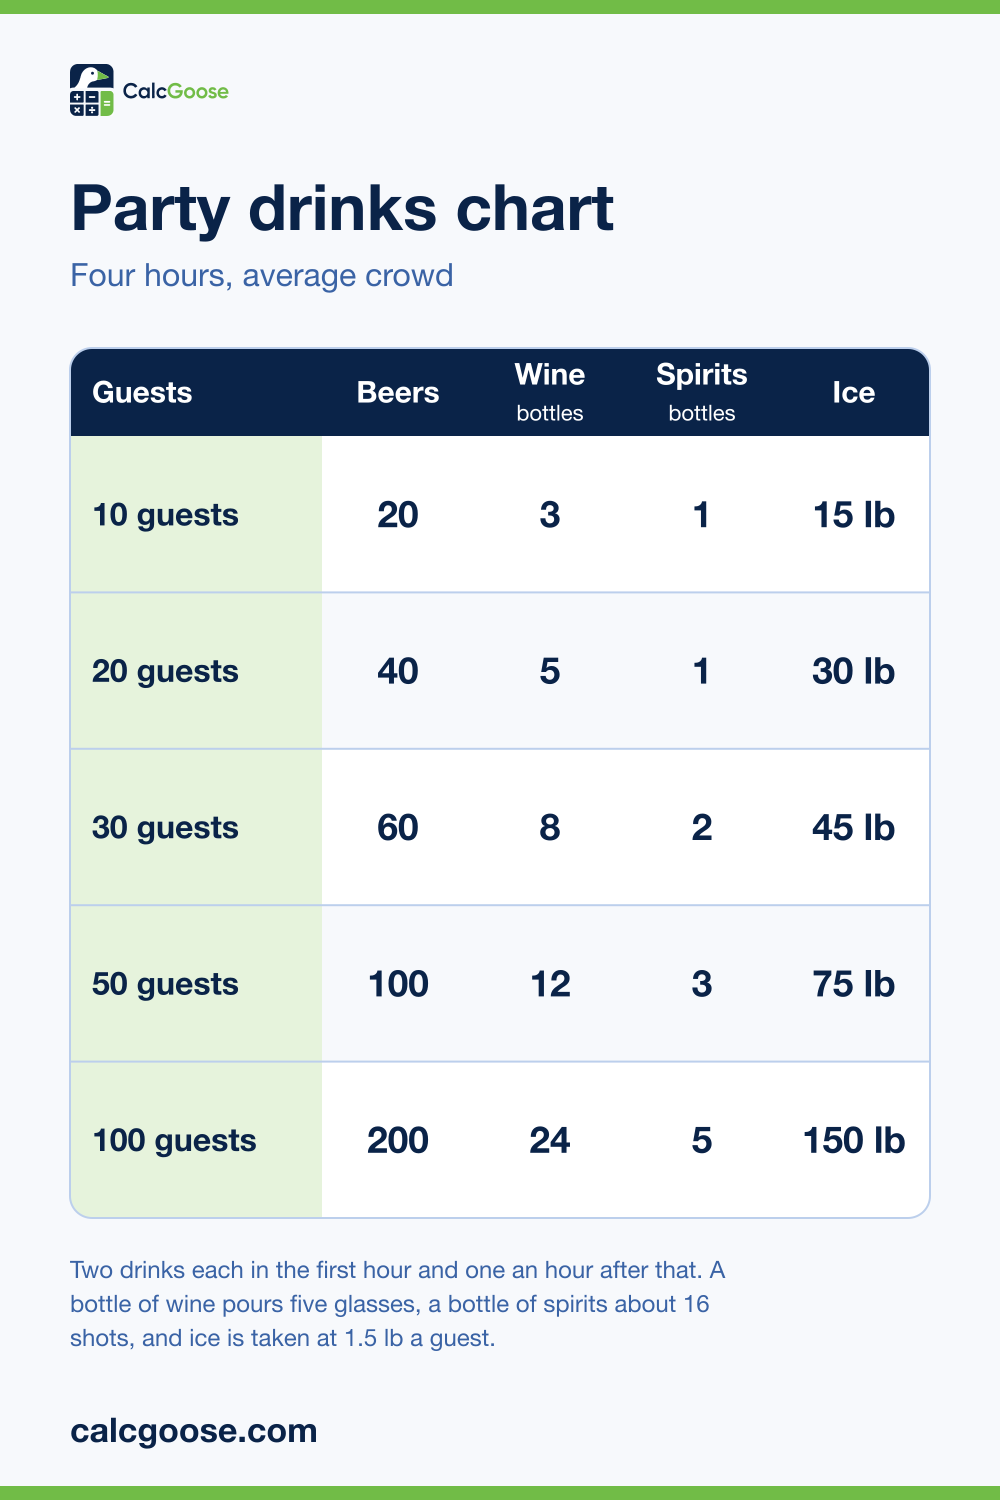Click the 100 guests row label

coord(174,1140)
